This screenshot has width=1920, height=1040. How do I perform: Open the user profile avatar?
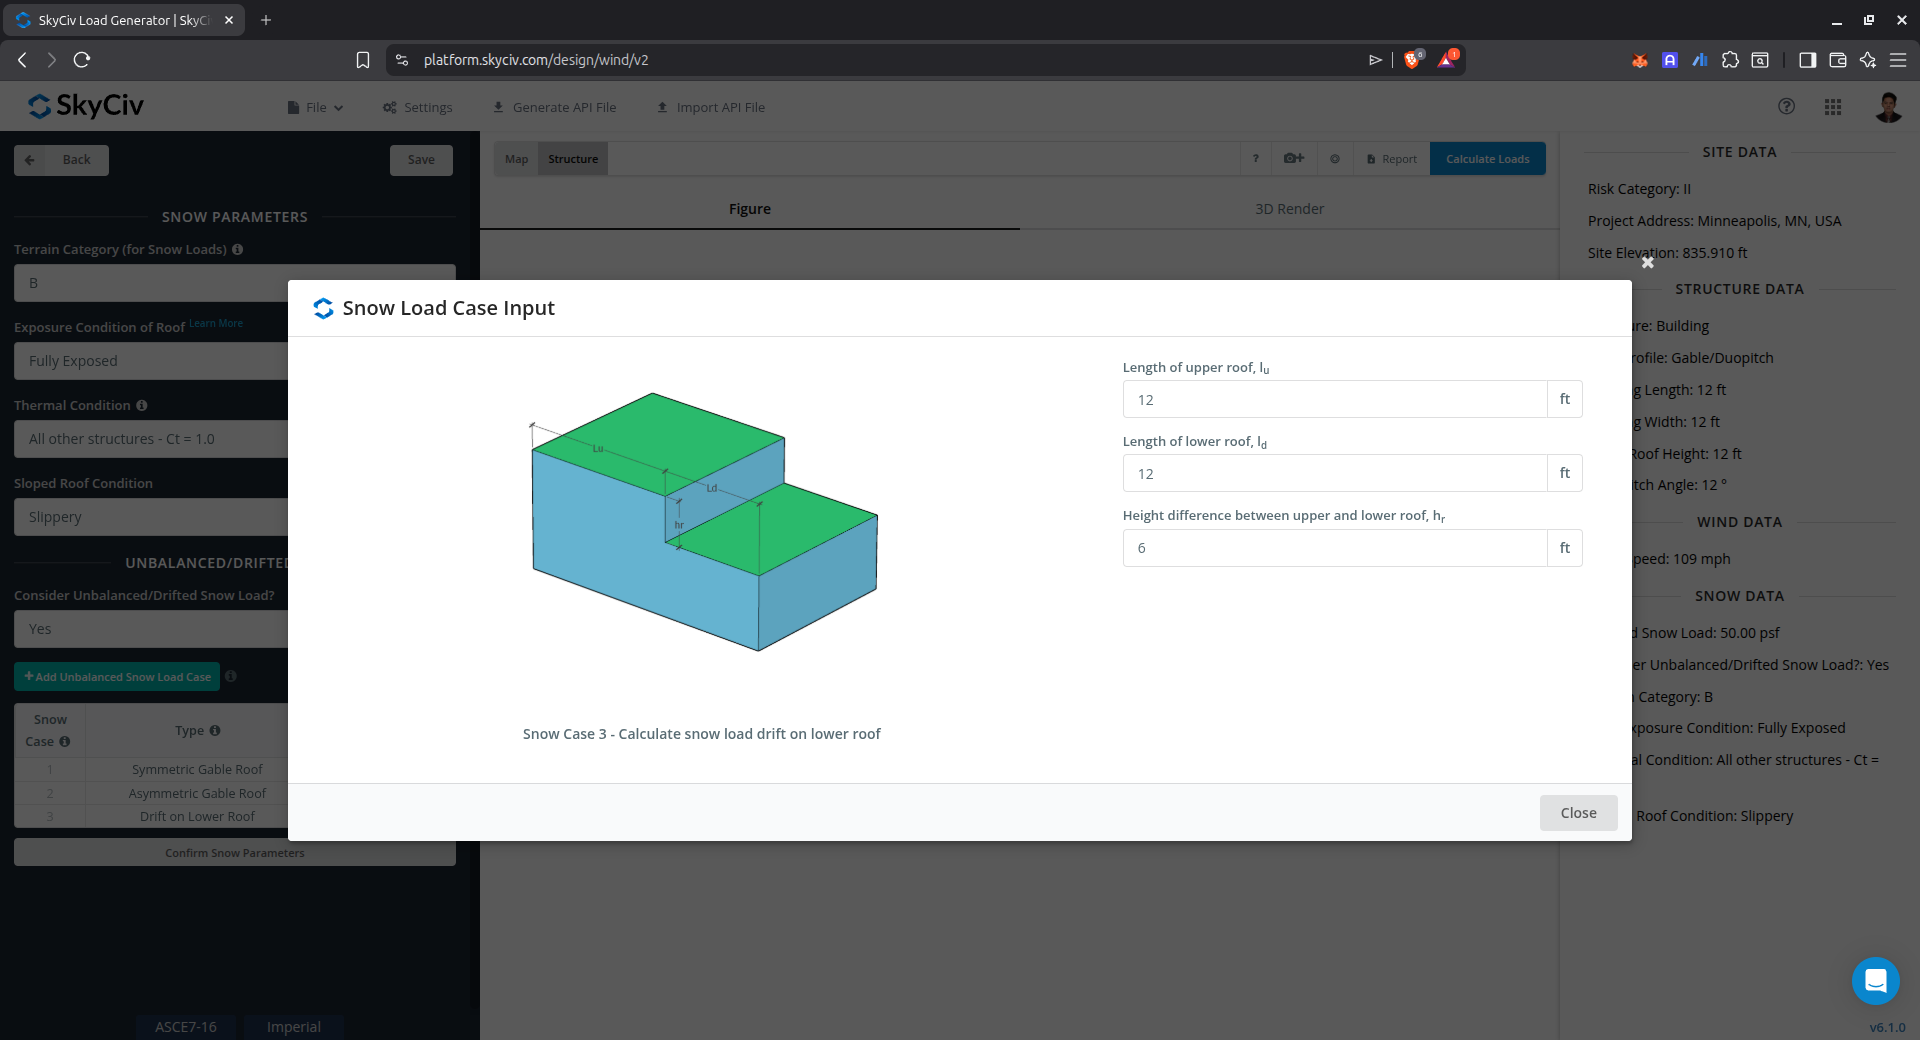(1887, 107)
